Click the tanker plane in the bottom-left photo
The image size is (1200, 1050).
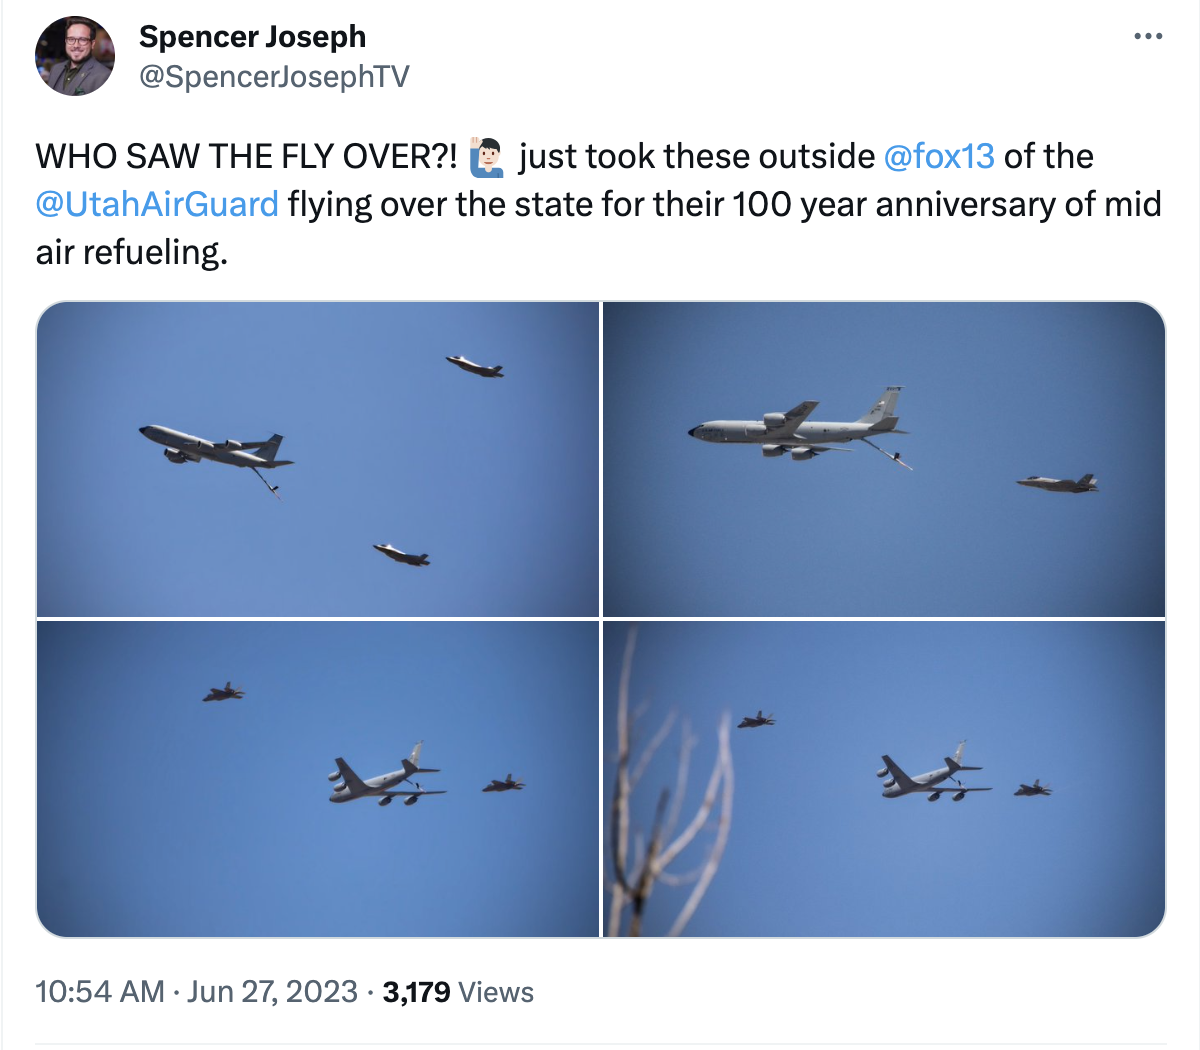pos(385,778)
